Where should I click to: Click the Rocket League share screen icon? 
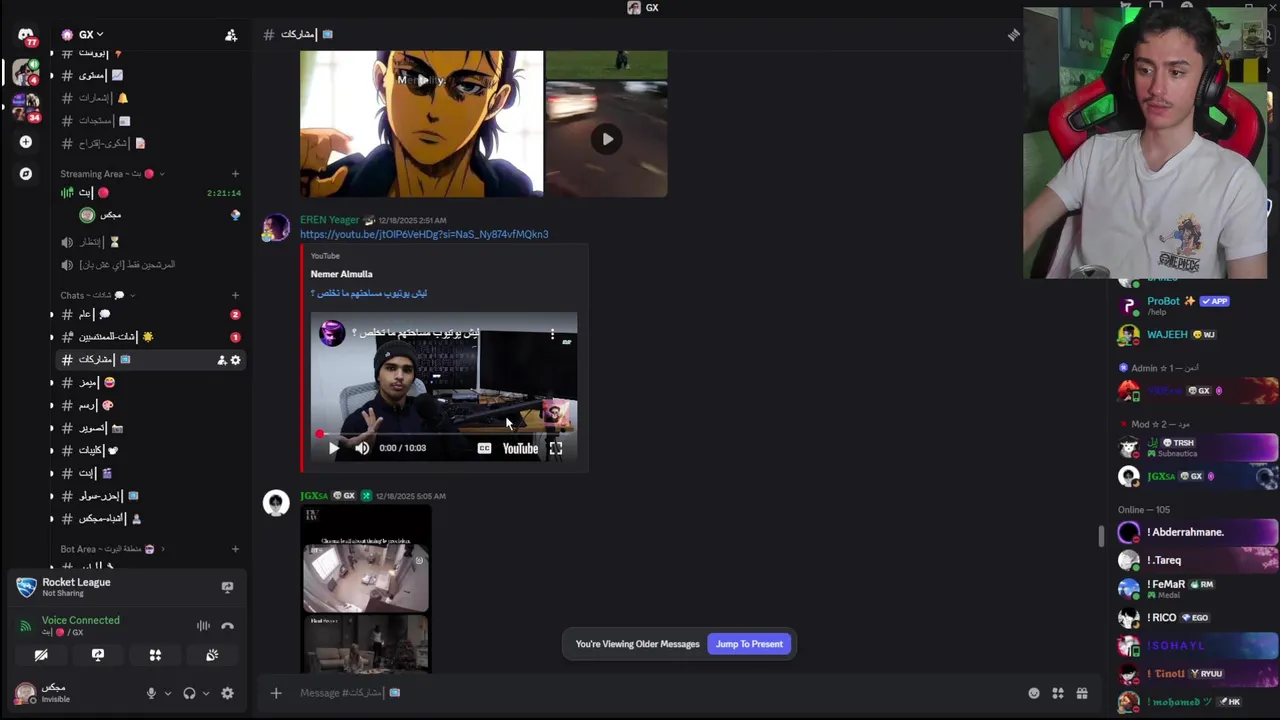(227, 587)
